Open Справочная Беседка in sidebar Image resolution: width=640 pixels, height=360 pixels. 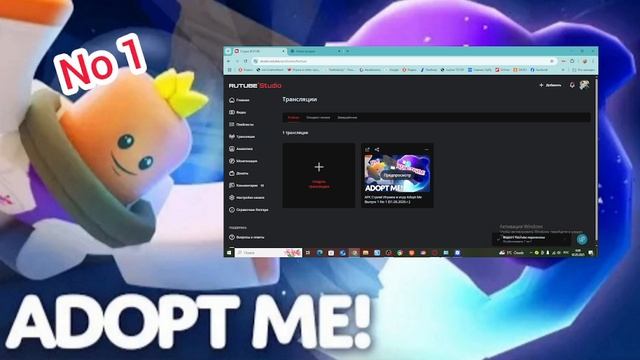pos(249,210)
